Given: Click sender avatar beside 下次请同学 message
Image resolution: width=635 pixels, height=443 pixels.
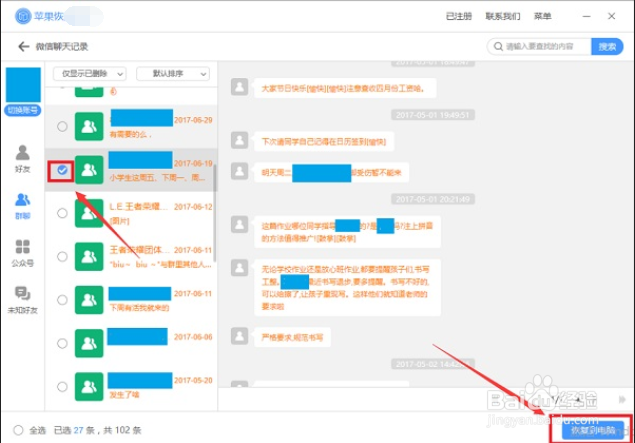Looking at the screenshot, I should pos(239,140).
